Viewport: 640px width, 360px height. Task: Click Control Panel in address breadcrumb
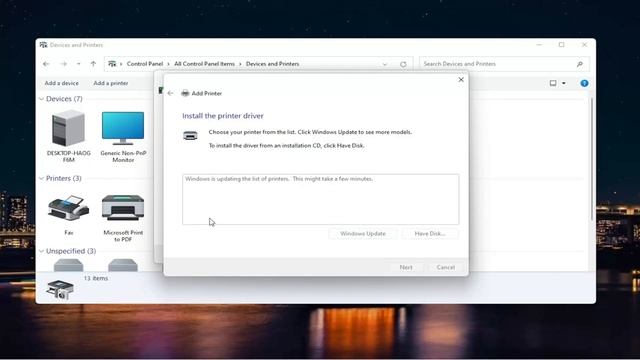coord(144,64)
